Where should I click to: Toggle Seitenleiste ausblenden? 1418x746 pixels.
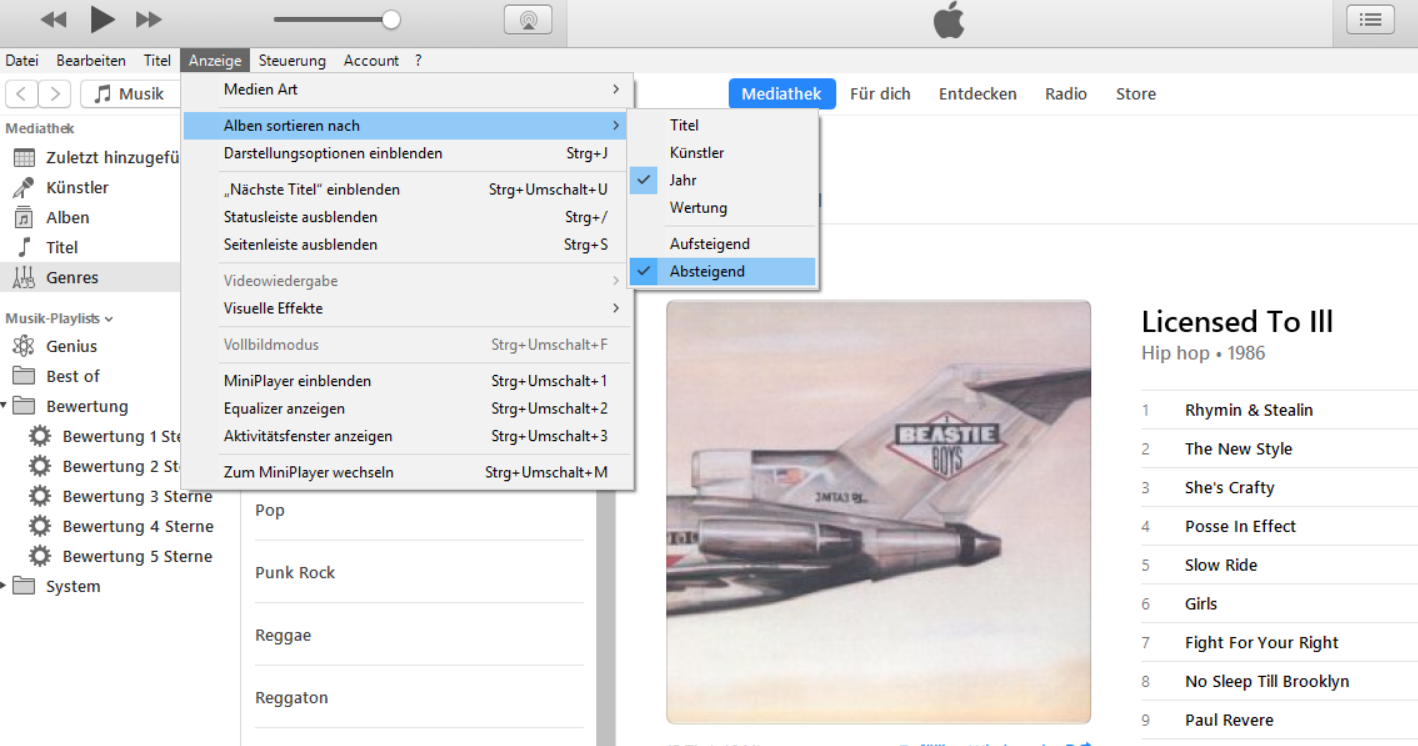pyautogui.click(x=407, y=245)
